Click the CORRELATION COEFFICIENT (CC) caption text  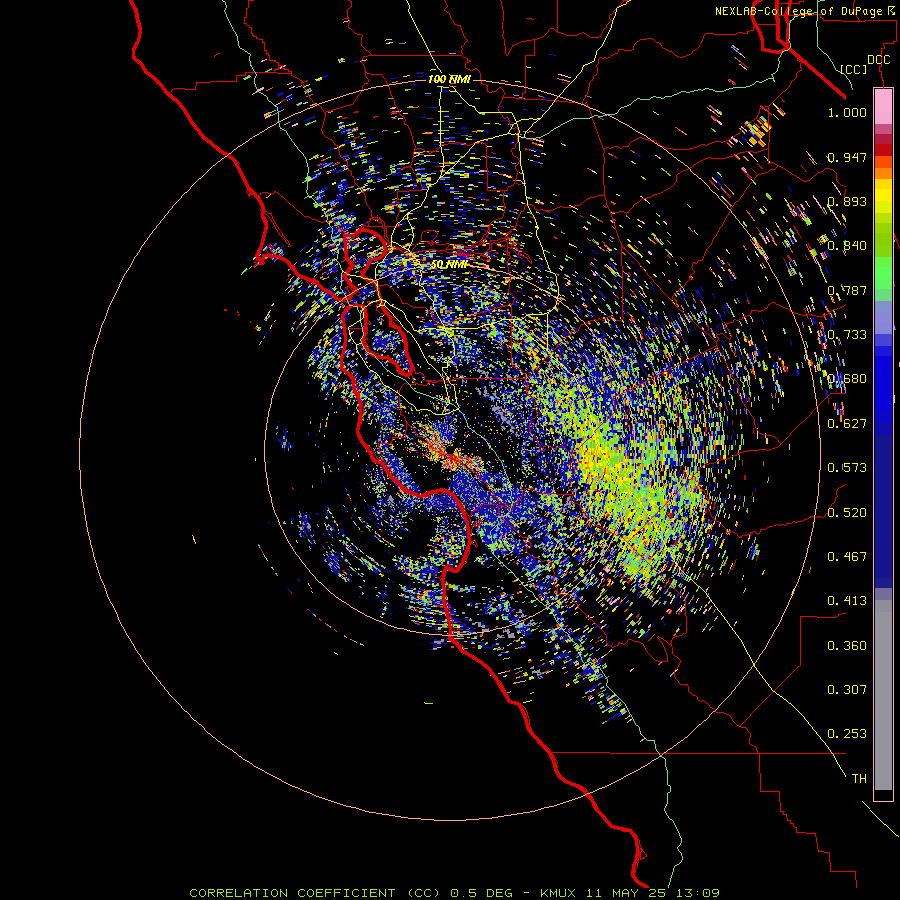tap(315, 893)
